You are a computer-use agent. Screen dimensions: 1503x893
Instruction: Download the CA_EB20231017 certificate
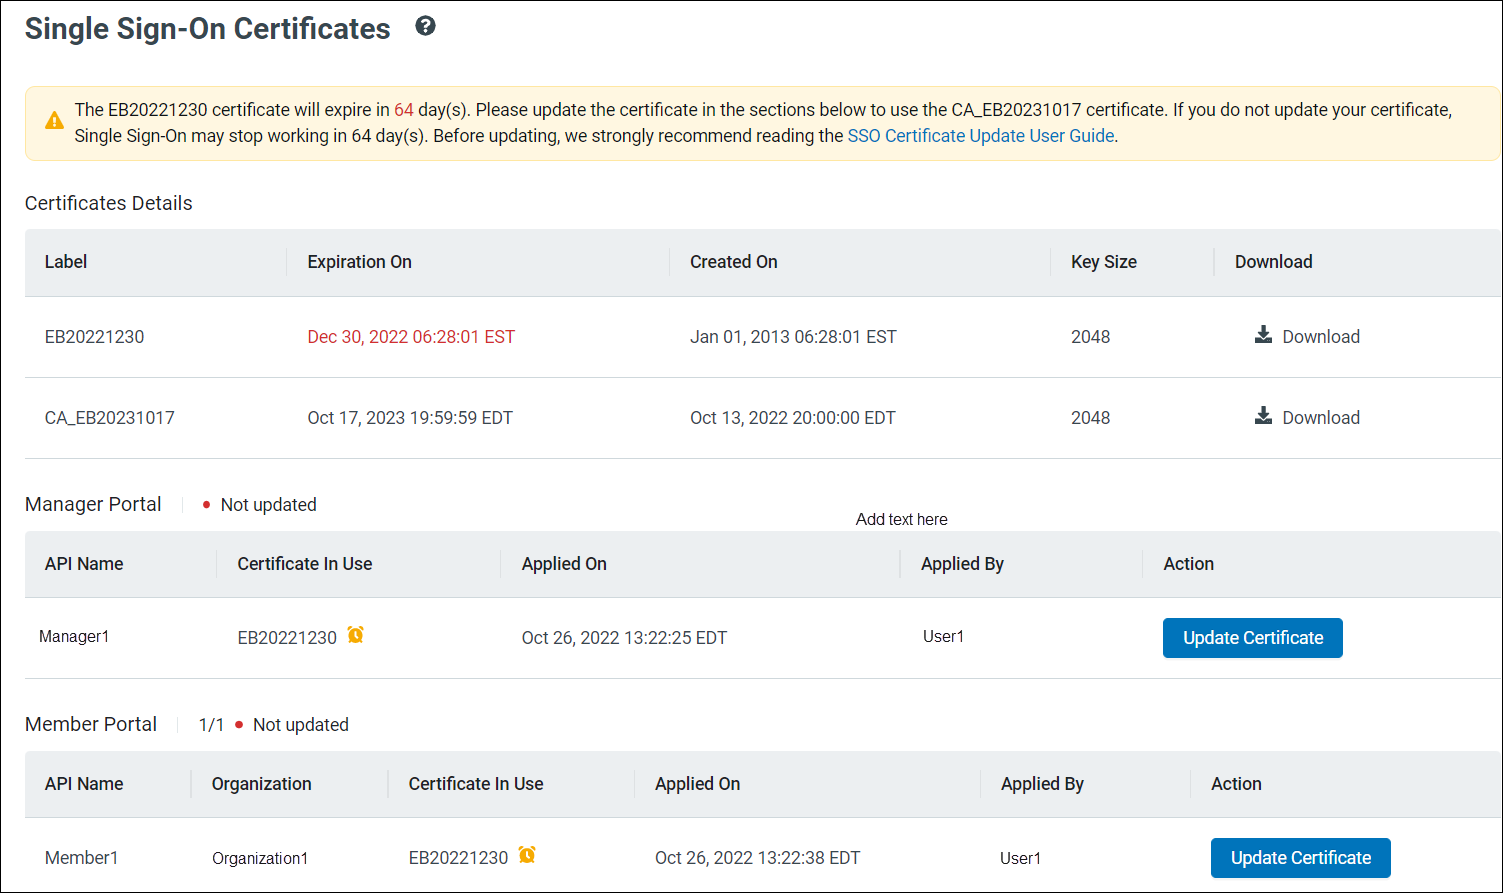pyautogui.click(x=1320, y=418)
